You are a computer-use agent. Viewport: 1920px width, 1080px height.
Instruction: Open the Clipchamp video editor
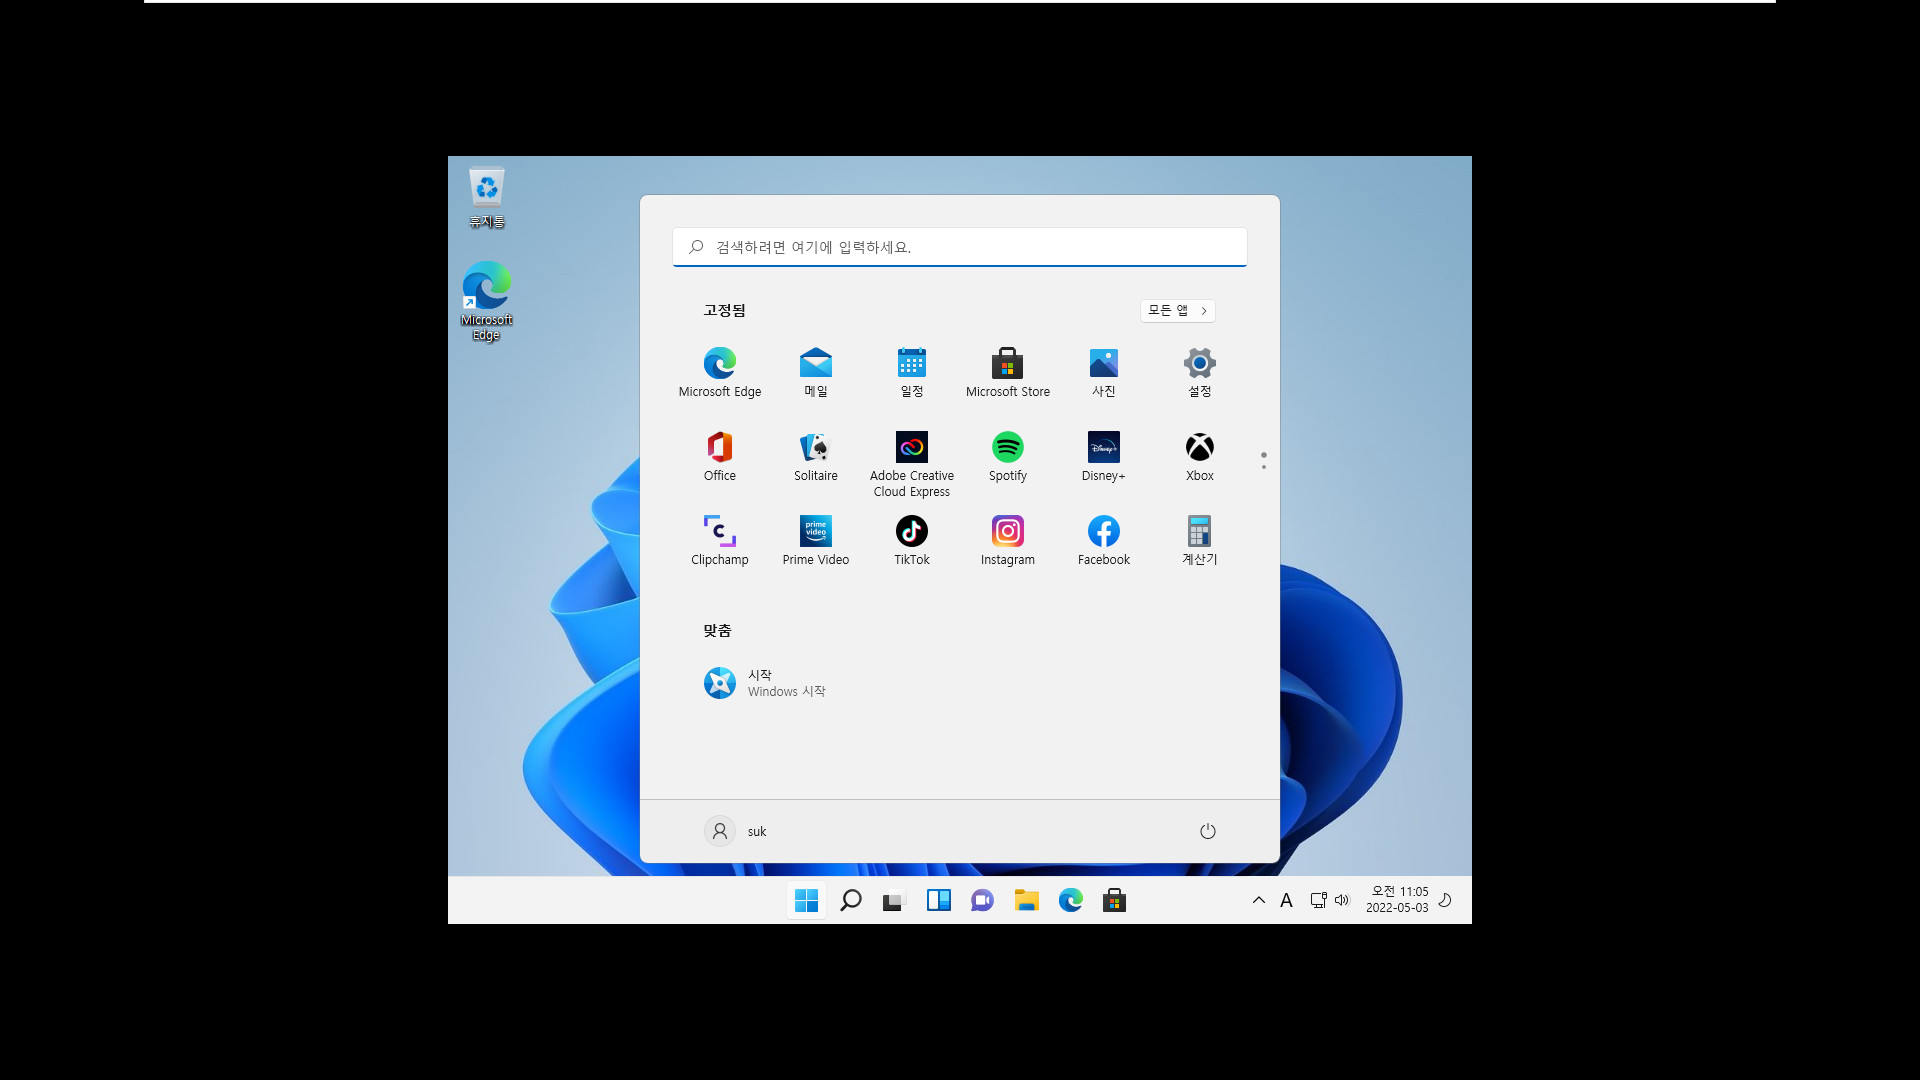[x=720, y=540]
